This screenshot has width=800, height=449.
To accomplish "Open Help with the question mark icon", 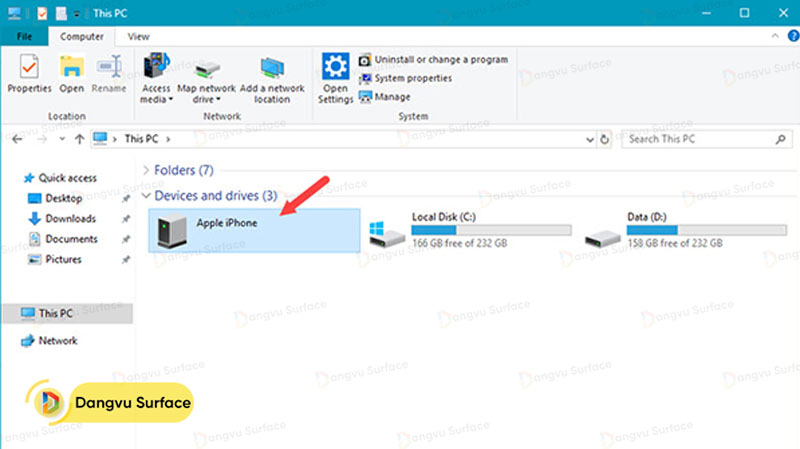I will coord(793,36).
